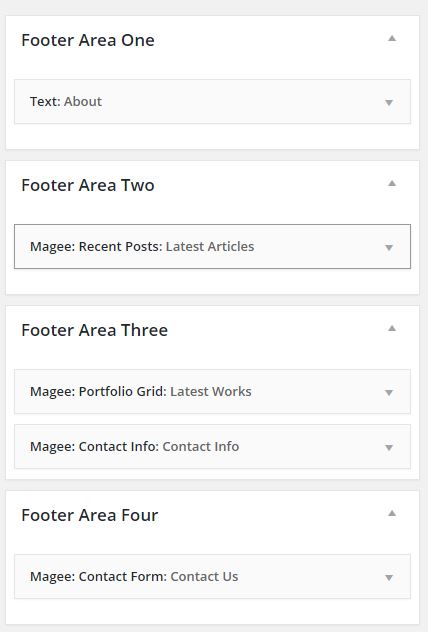This screenshot has width=428, height=632.
Task: Expand the Recent Posts widget arrow
Action: tap(389, 248)
